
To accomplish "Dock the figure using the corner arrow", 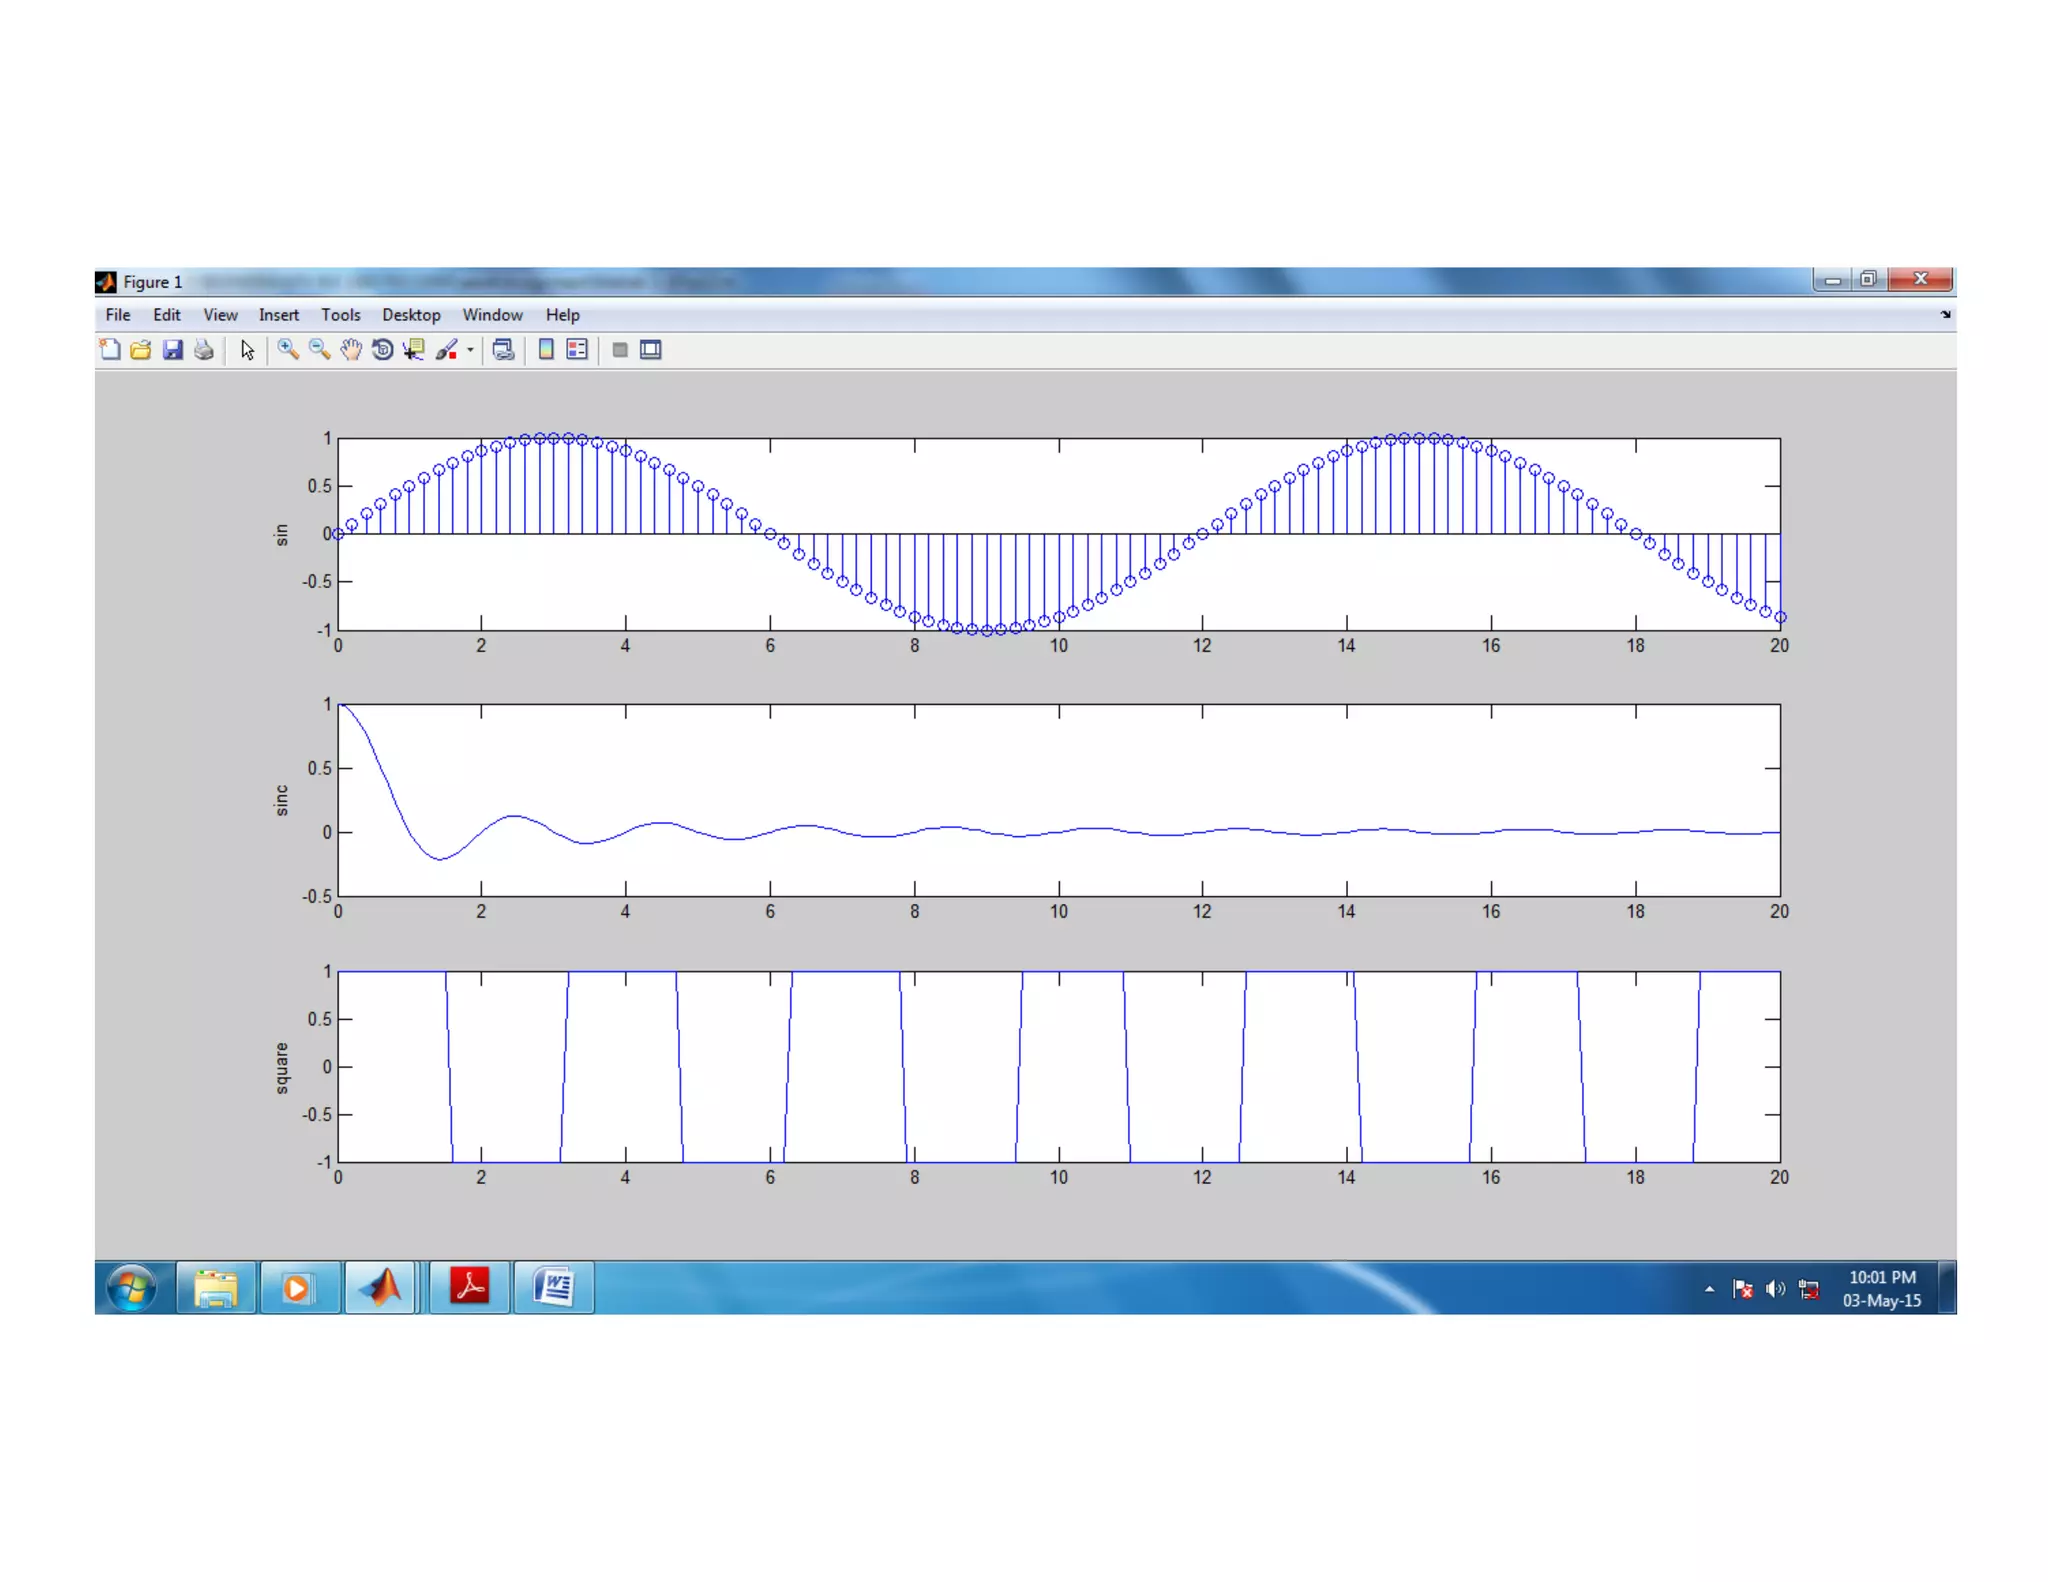I will click(x=1945, y=315).
